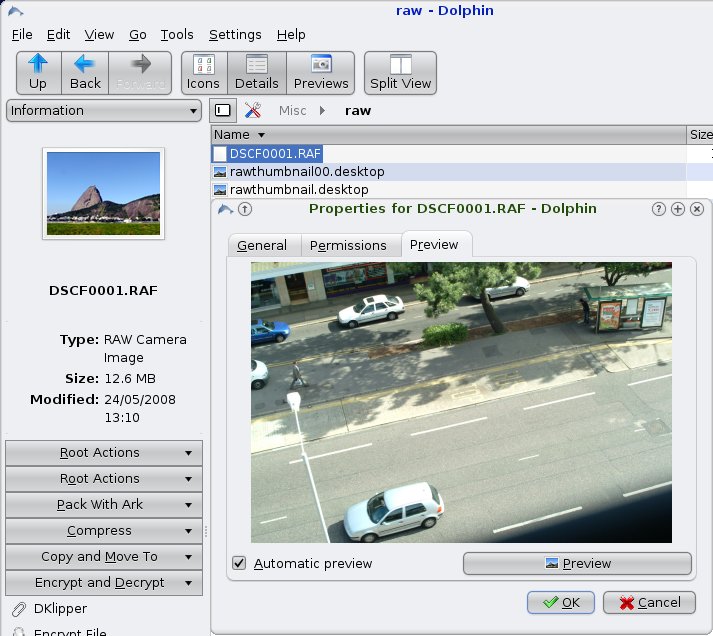Enable Split View in the toolbar
This screenshot has height=636, width=713.
(x=400, y=72)
